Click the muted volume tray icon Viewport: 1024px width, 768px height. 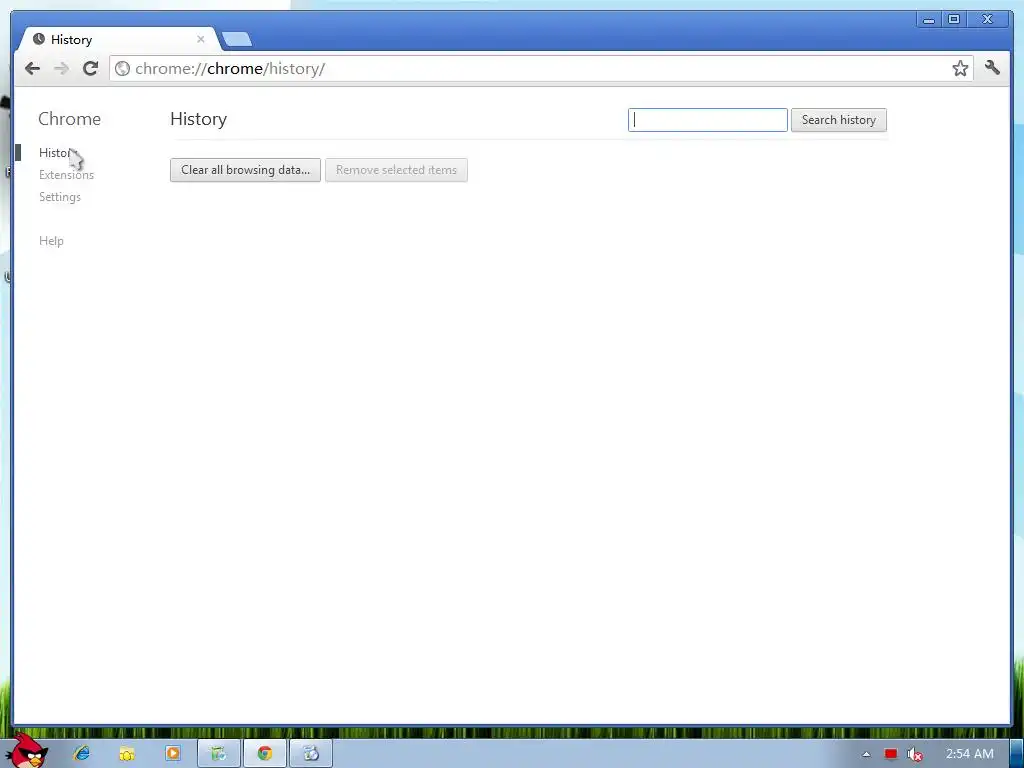click(x=915, y=754)
